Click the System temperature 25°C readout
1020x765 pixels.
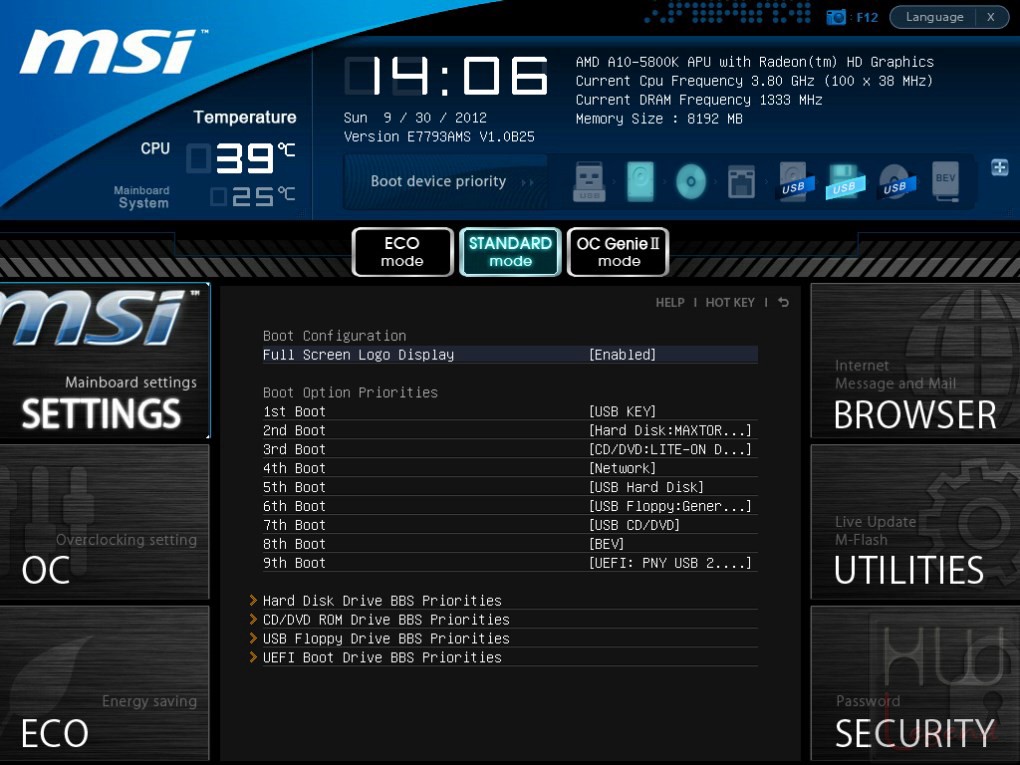click(x=253, y=196)
